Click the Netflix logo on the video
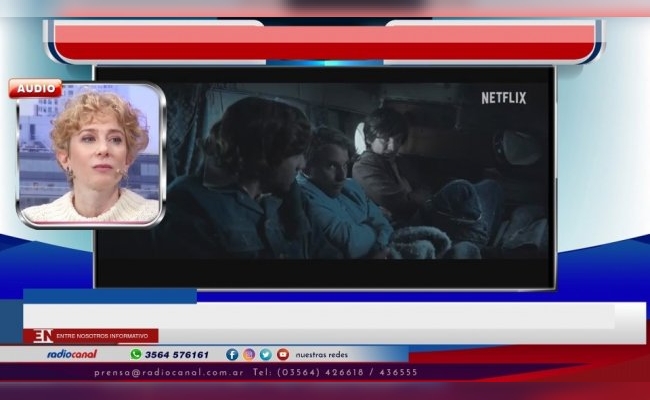The width and height of the screenshot is (650, 400). pos(503,98)
